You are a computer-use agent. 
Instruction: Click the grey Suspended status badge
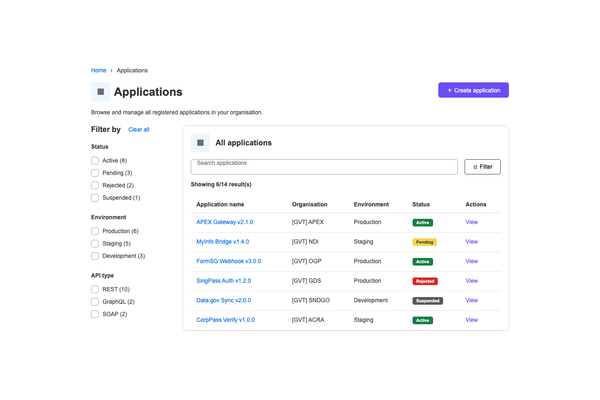[427, 300]
